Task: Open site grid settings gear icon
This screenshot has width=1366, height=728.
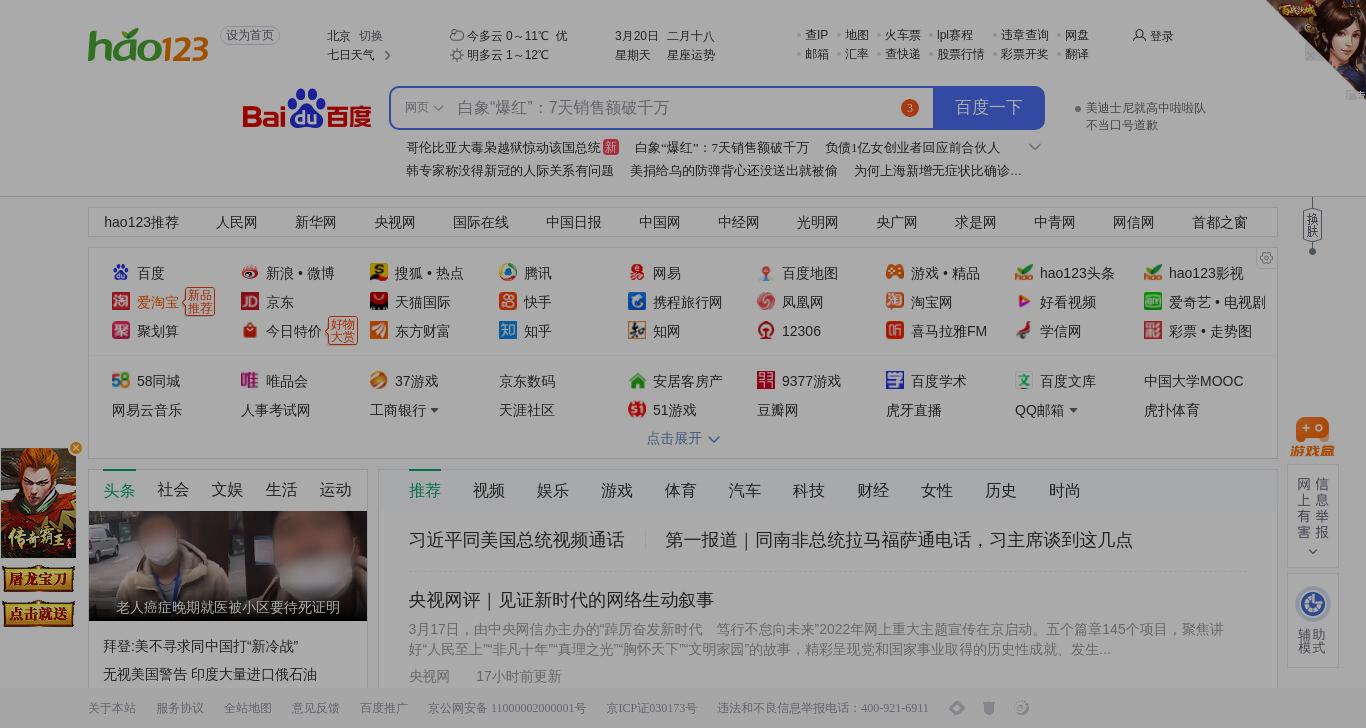Action: pyautogui.click(x=1266, y=258)
